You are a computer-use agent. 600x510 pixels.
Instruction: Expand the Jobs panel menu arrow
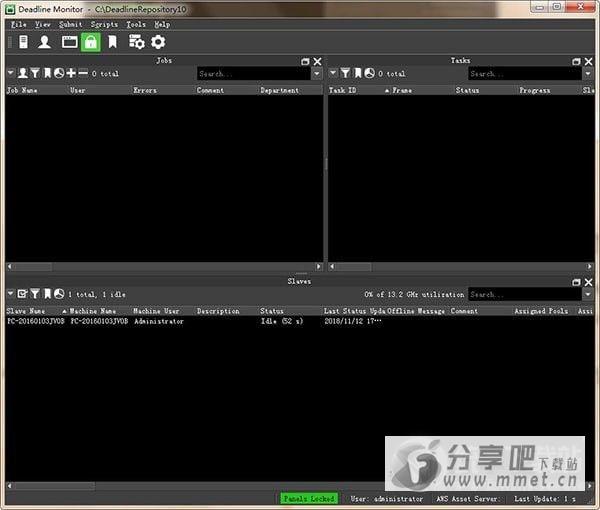click(x=11, y=72)
